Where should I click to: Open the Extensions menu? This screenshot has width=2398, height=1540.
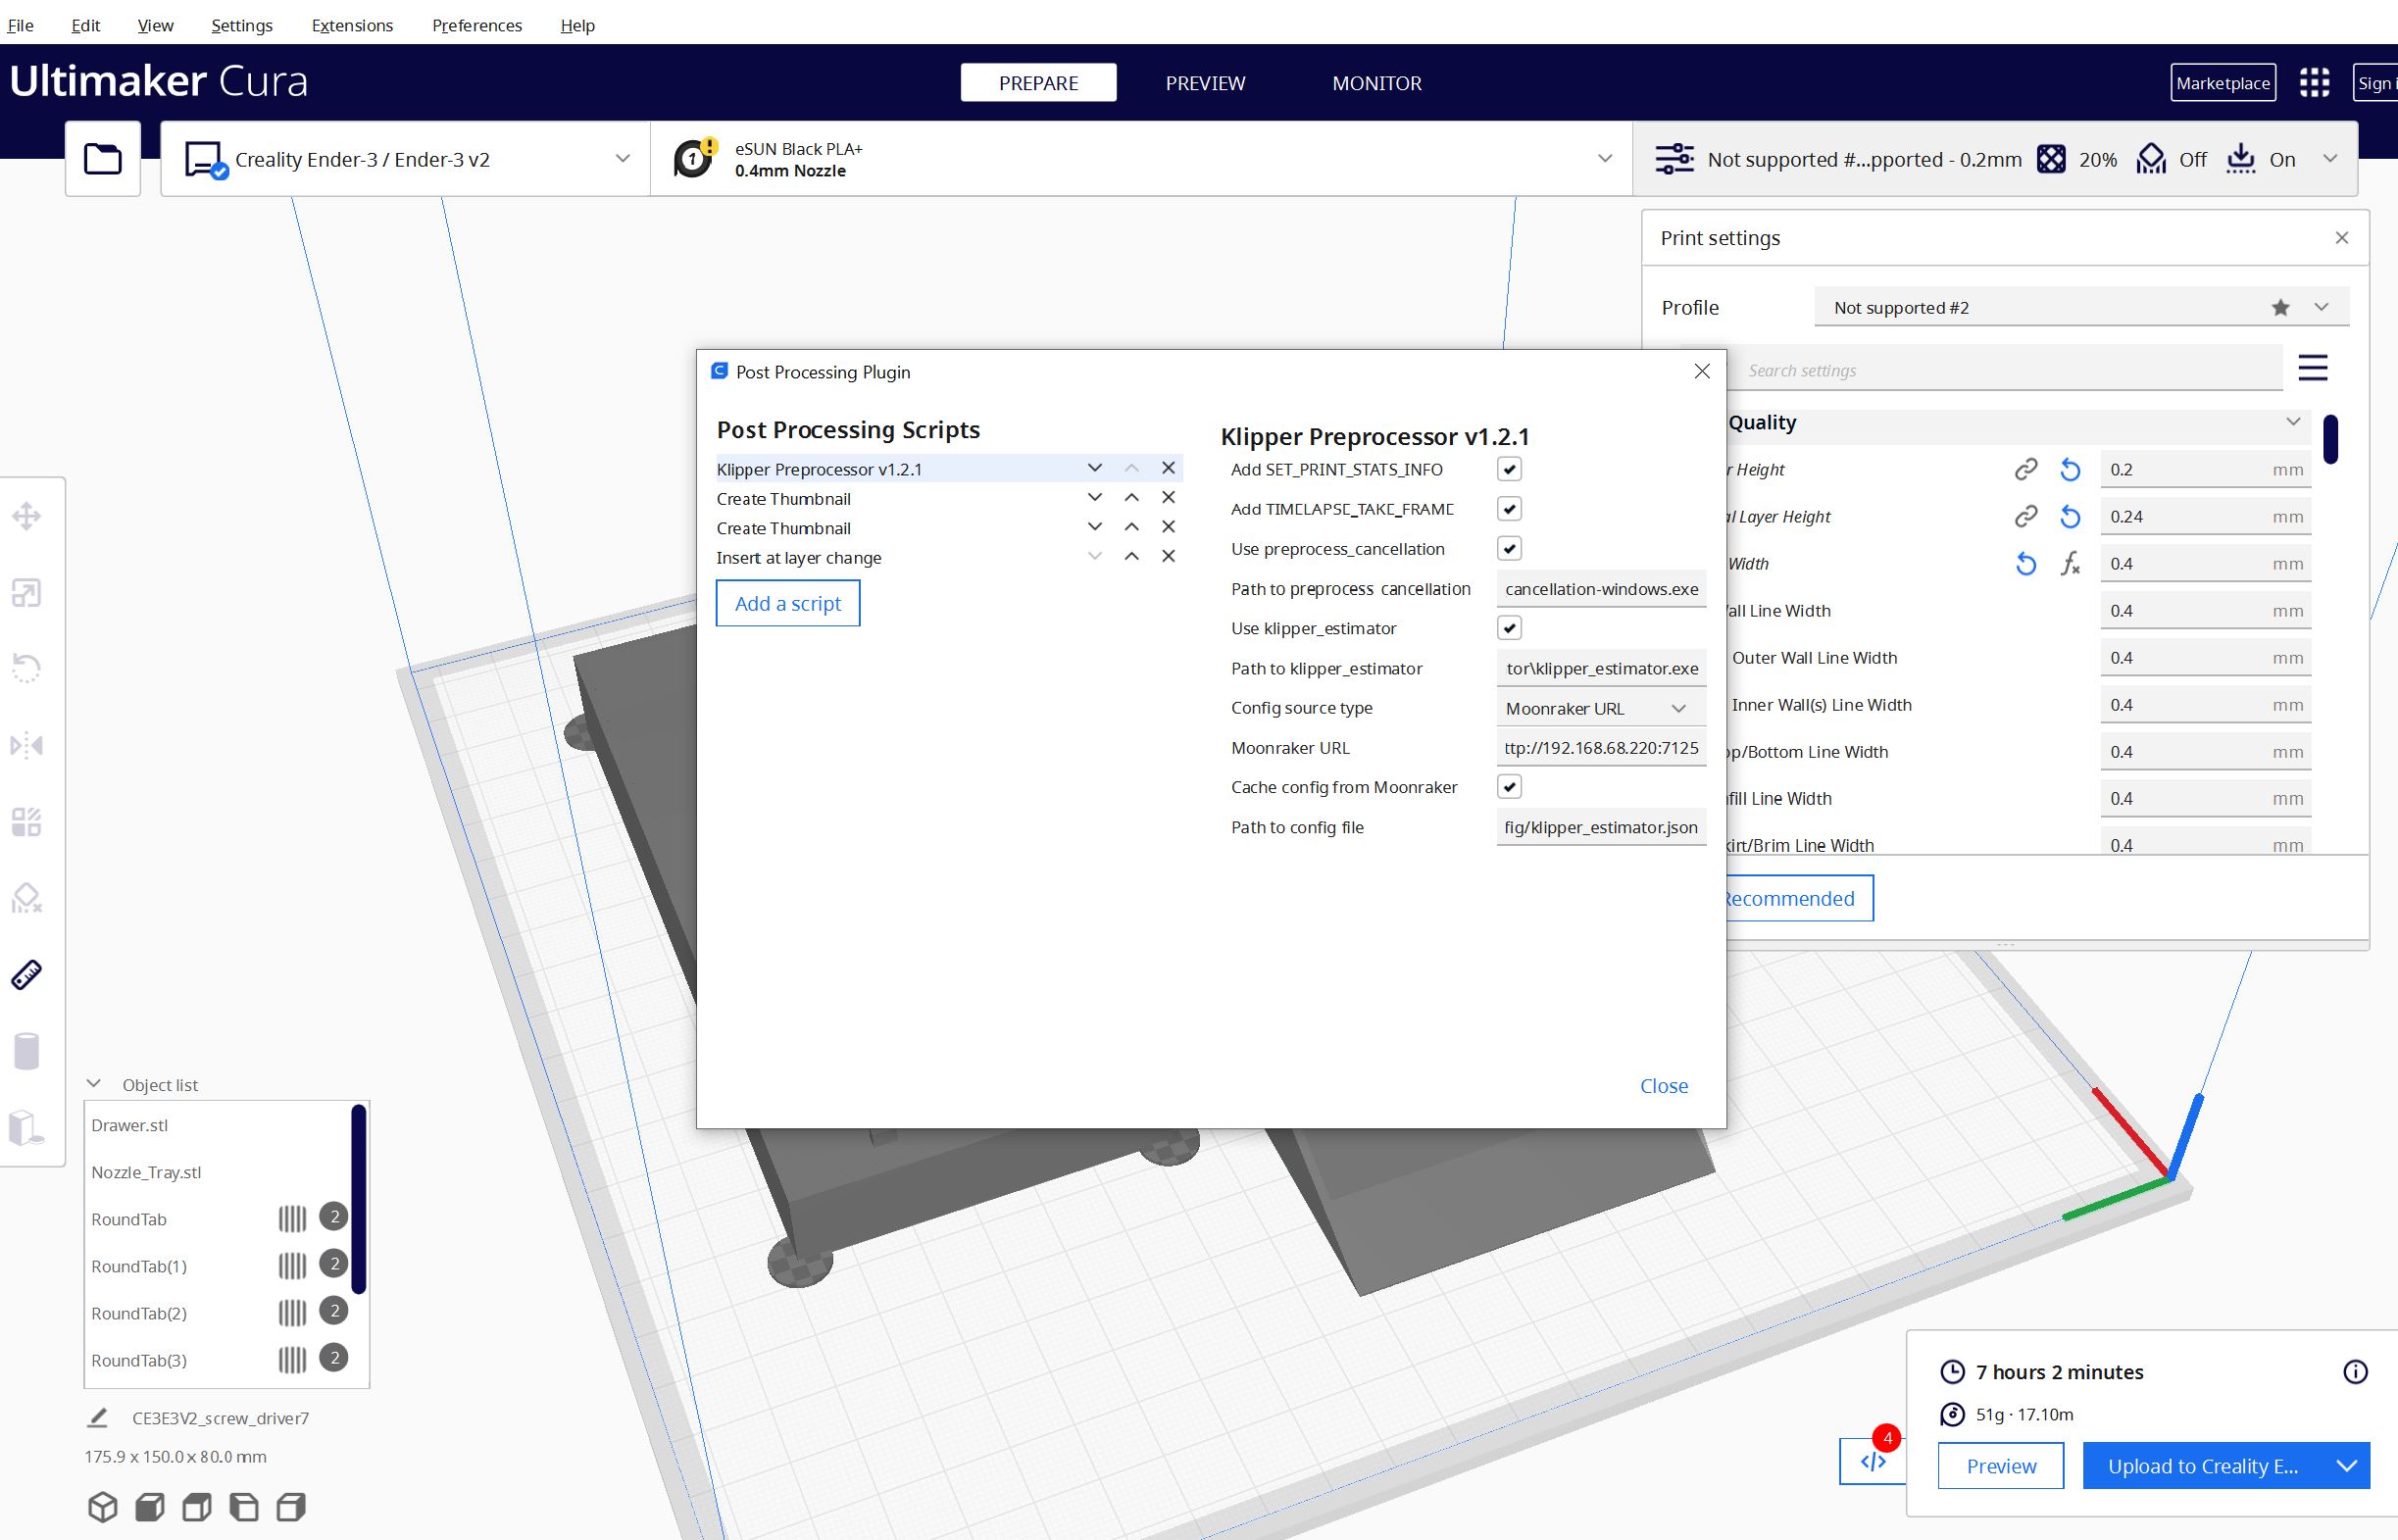351,25
